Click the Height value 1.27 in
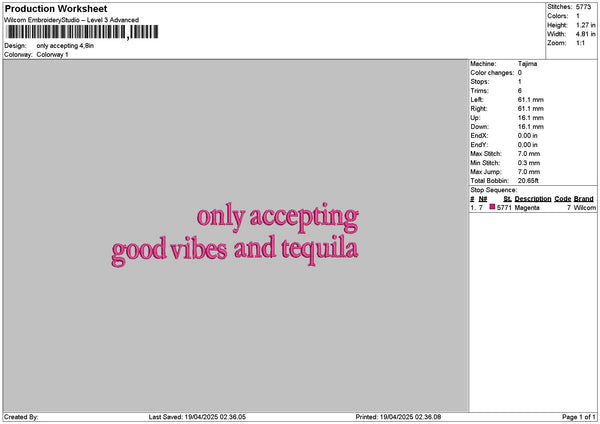The height and width of the screenshot is (424, 600). 585,25
